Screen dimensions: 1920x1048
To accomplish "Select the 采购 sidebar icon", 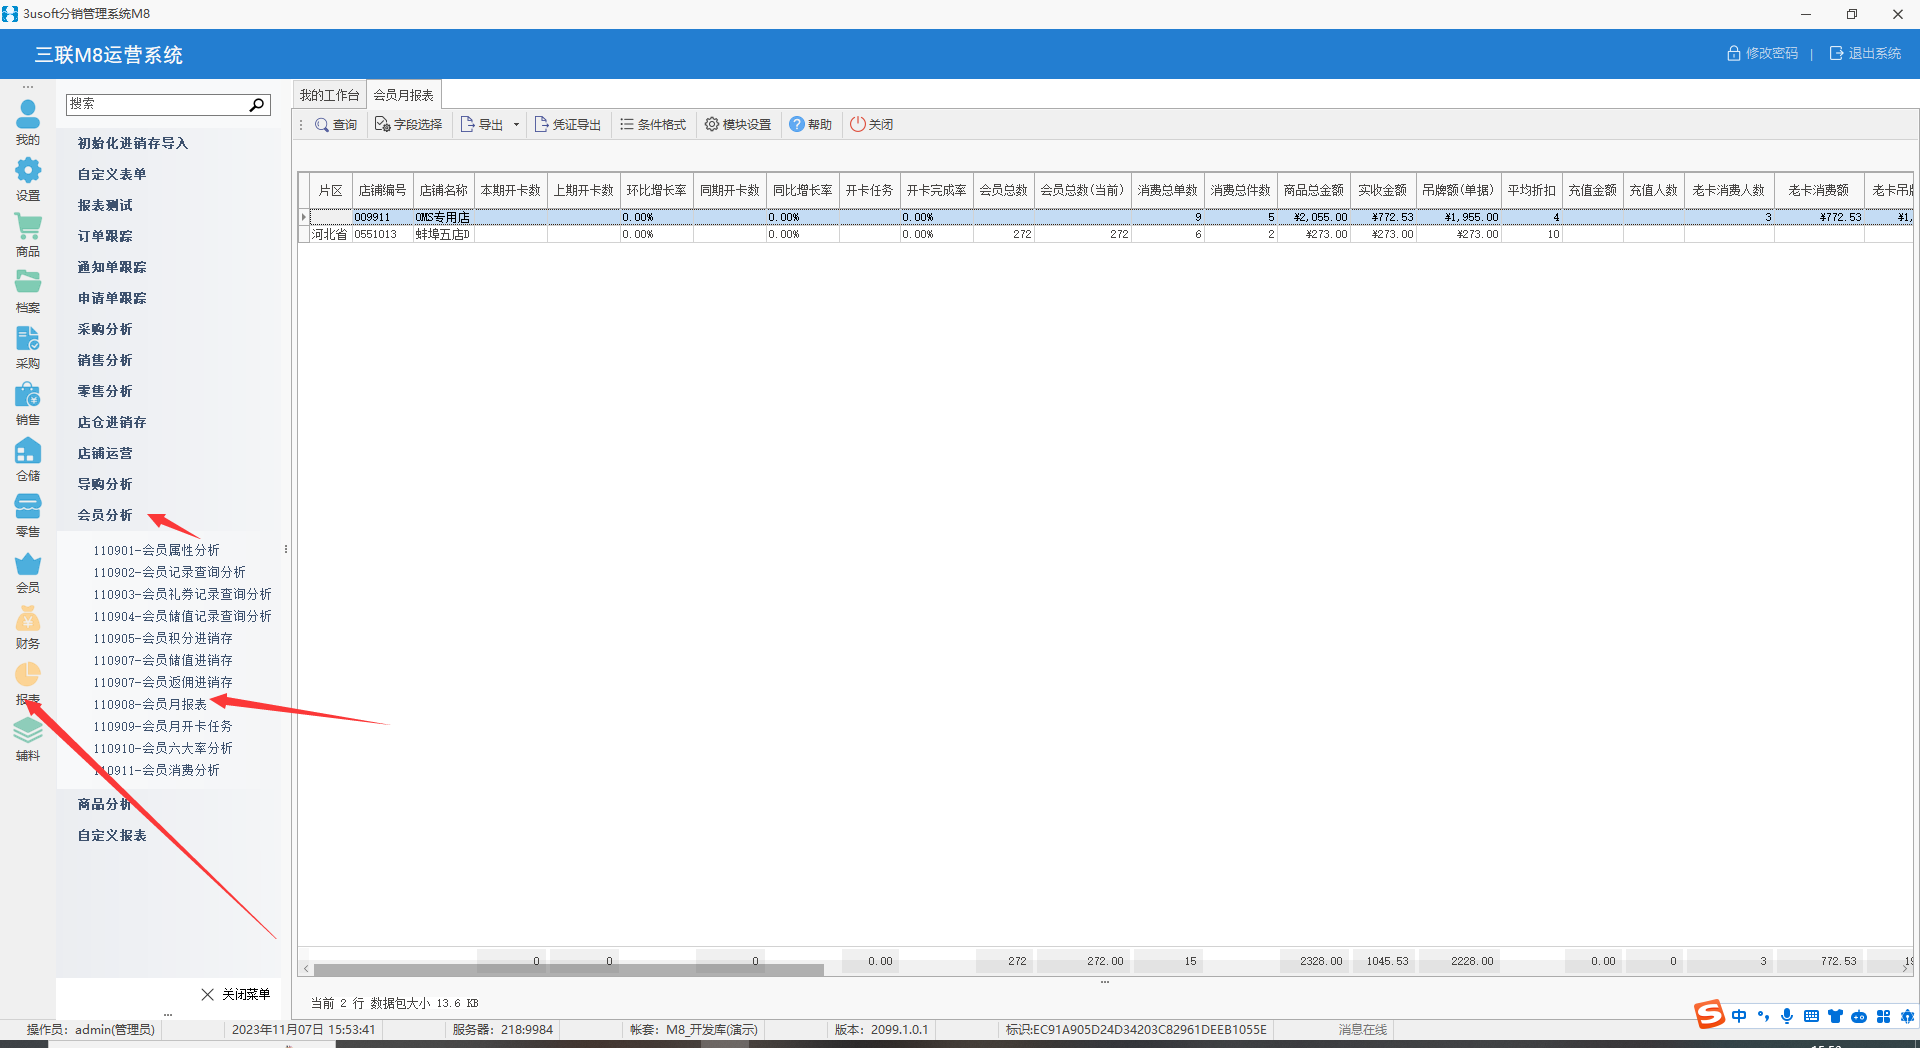I will click(28, 347).
